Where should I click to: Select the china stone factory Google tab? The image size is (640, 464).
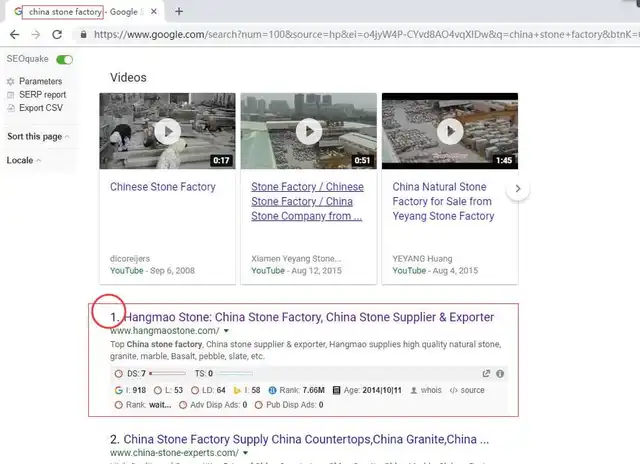83,11
